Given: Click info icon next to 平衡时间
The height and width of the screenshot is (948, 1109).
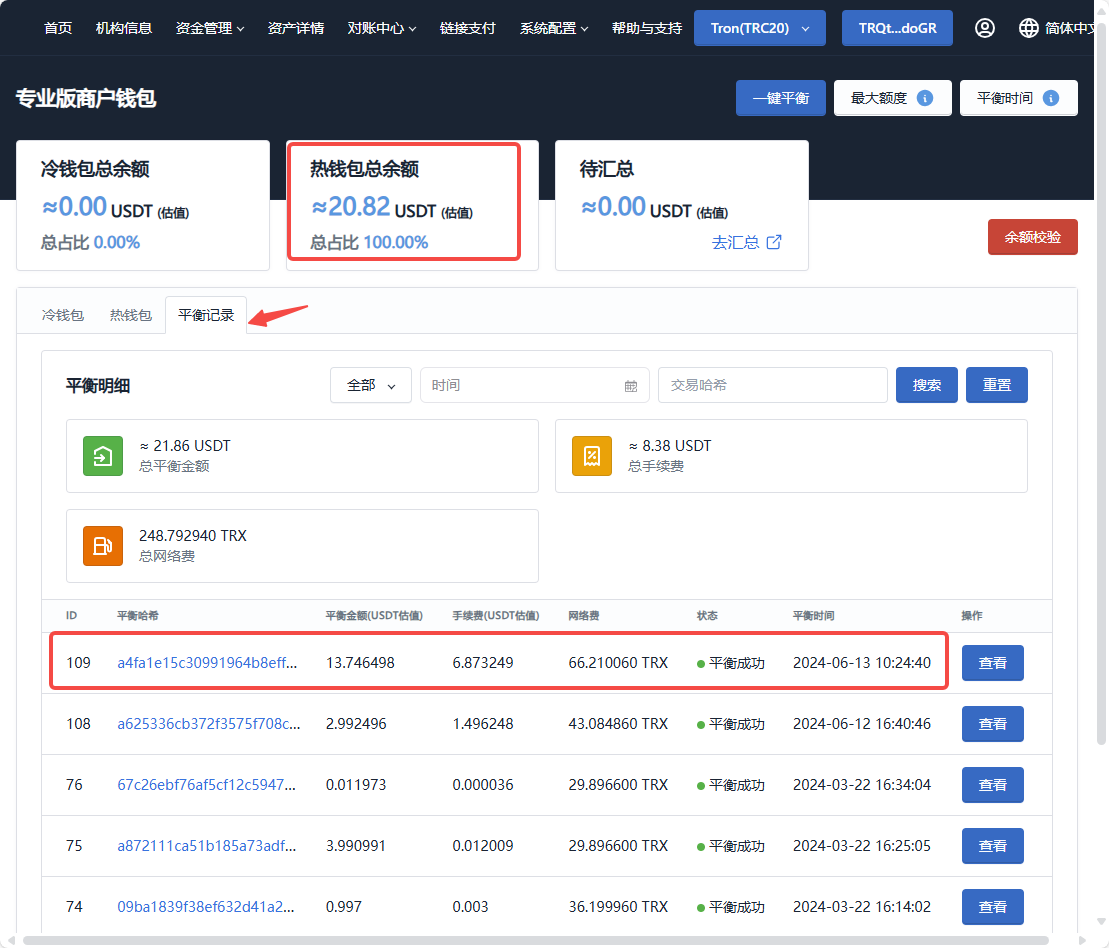Looking at the screenshot, I should (x=1051, y=98).
